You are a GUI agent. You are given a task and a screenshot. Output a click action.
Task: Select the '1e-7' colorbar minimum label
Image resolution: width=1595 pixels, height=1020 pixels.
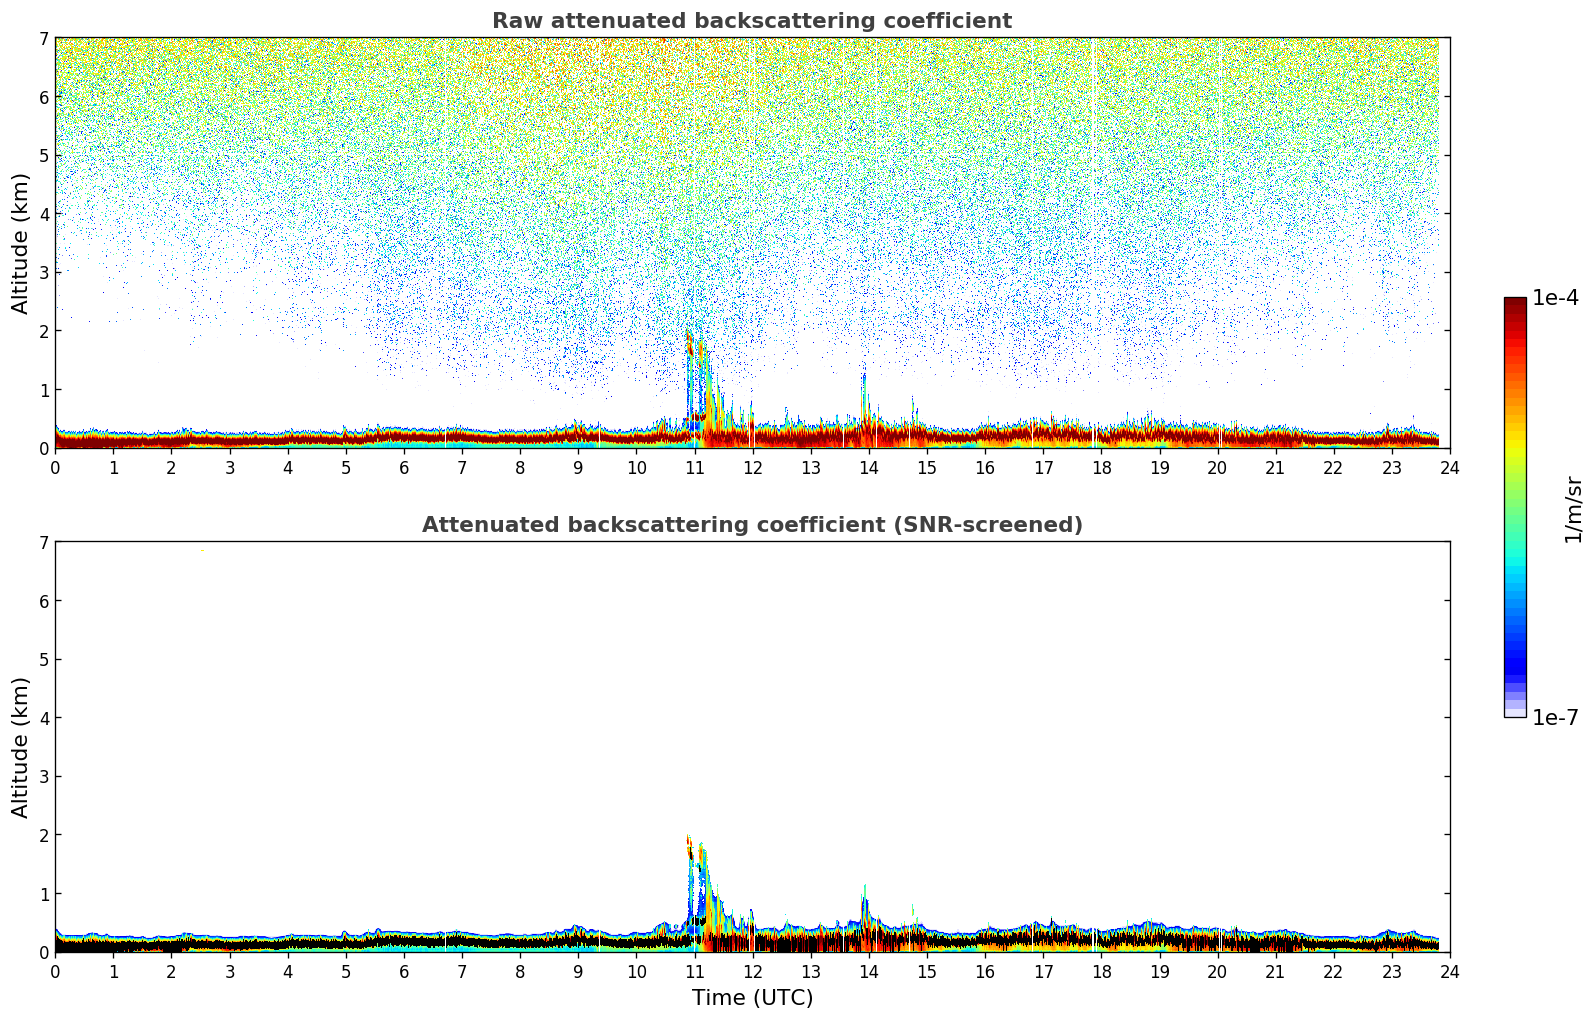point(1556,718)
